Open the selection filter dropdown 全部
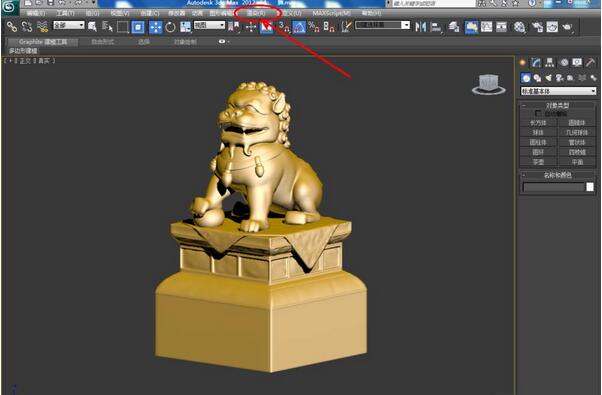Image resolution: width=602 pixels, height=395 pixels. (69, 25)
